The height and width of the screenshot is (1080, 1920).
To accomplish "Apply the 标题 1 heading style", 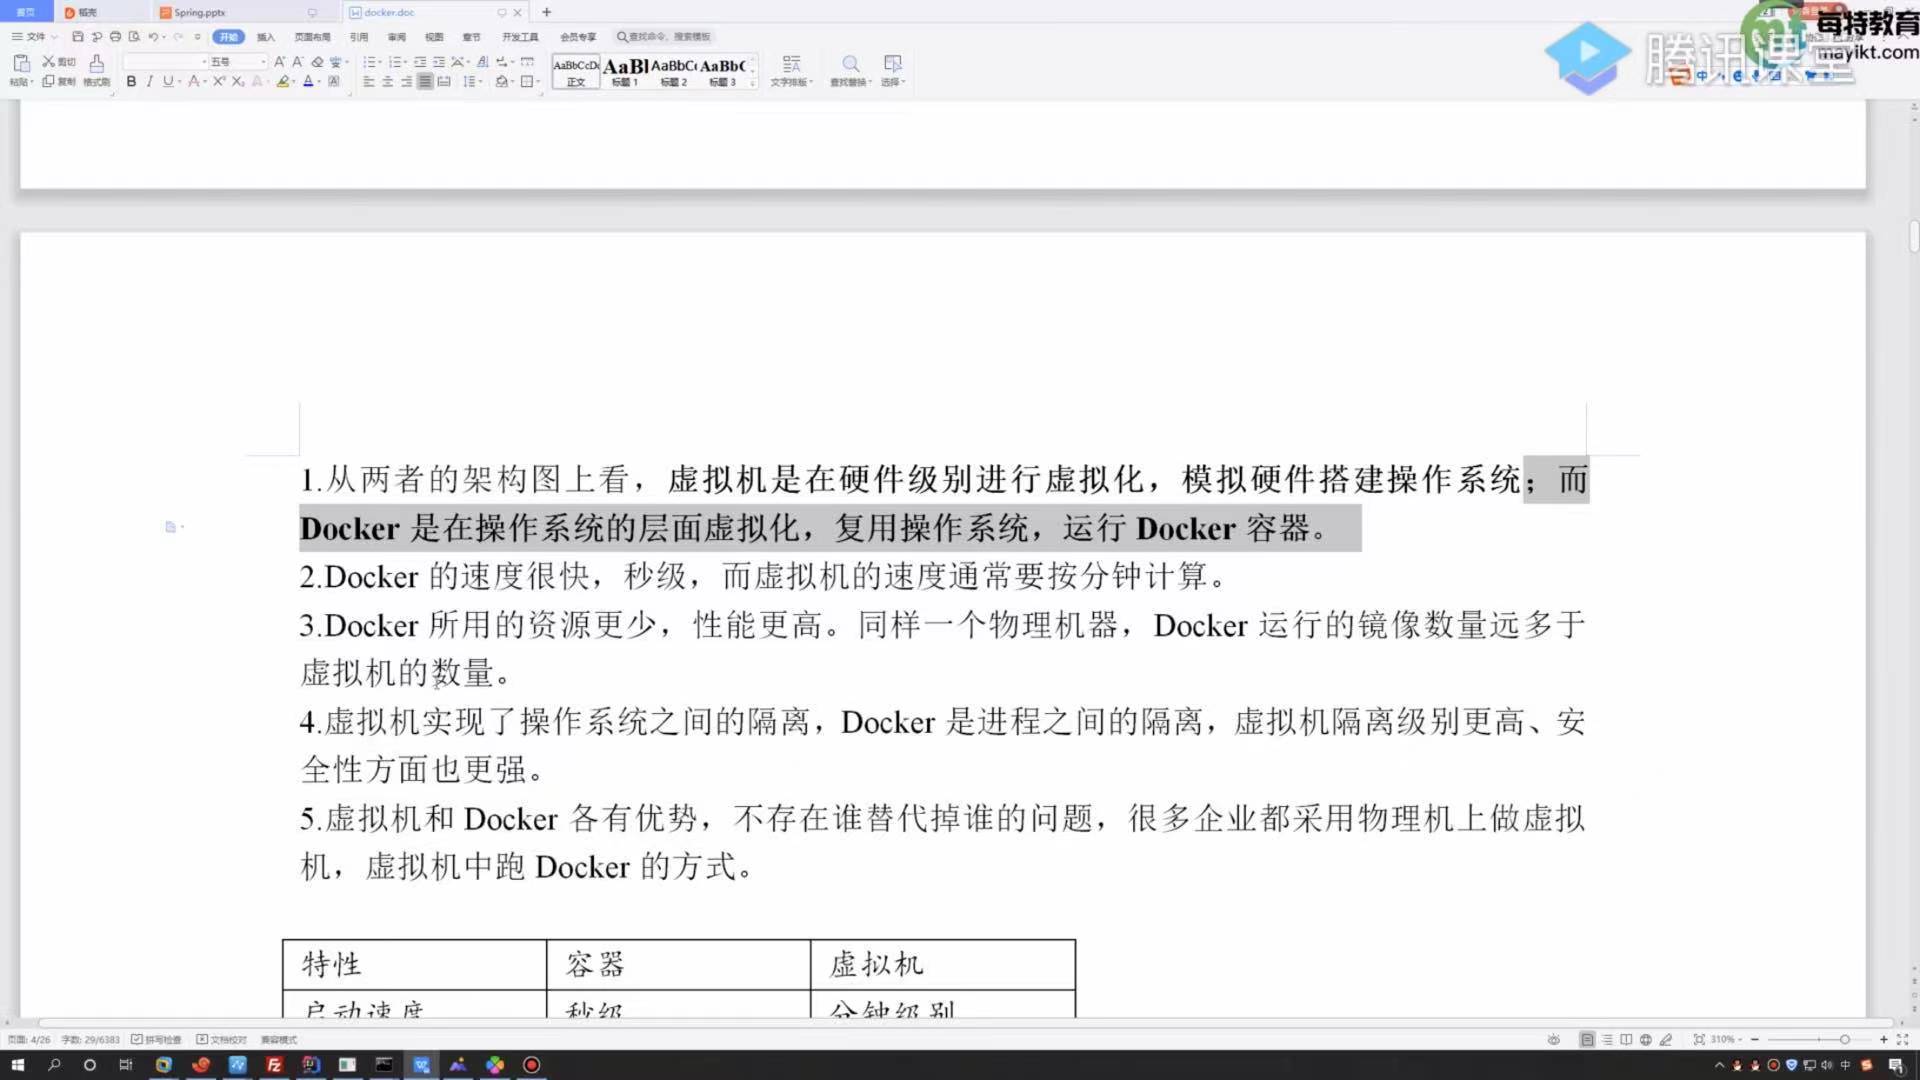I will click(625, 70).
